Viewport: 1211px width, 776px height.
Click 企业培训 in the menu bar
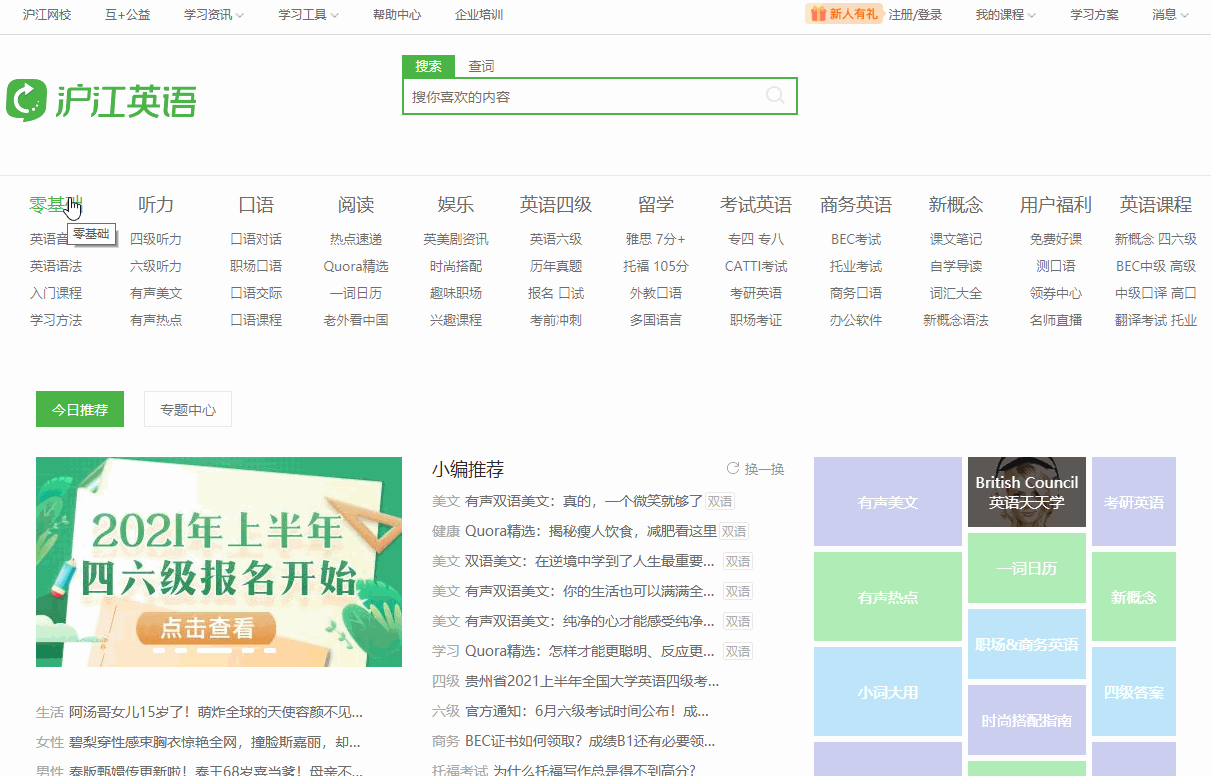pyautogui.click(x=478, y=14)
